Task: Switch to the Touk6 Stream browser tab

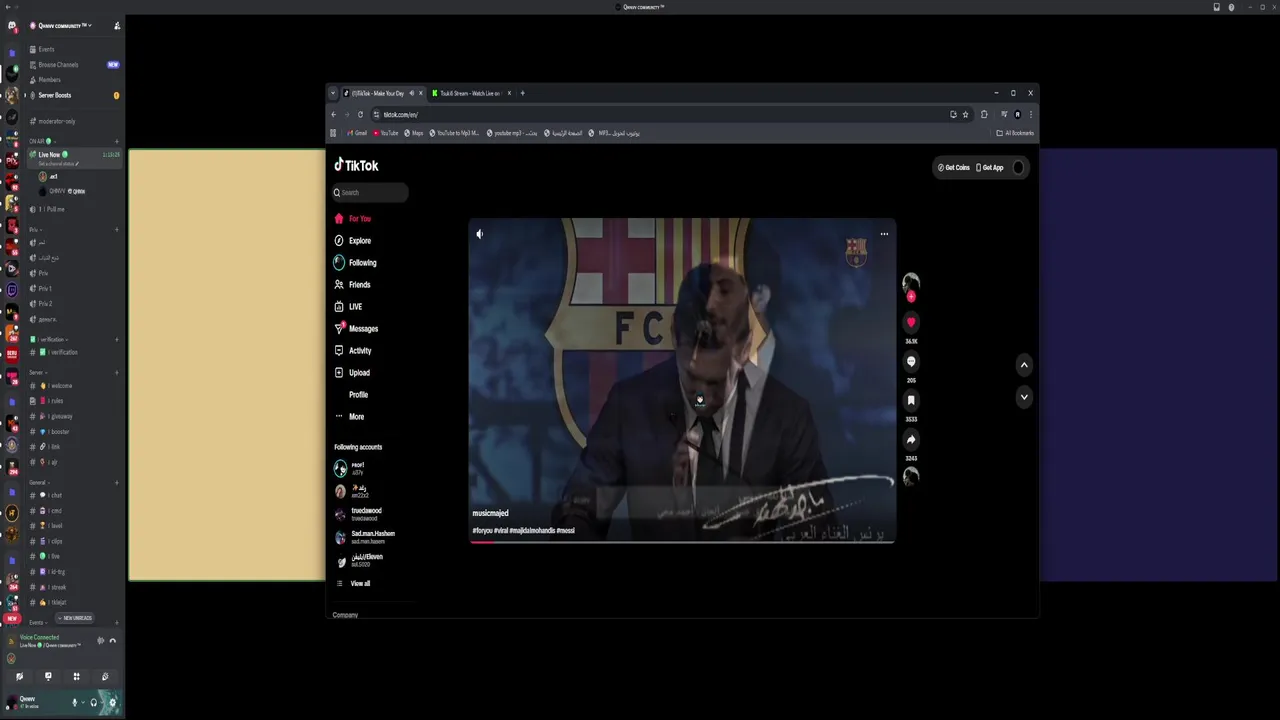Action: pyautogui.click(x=470, y=93)
